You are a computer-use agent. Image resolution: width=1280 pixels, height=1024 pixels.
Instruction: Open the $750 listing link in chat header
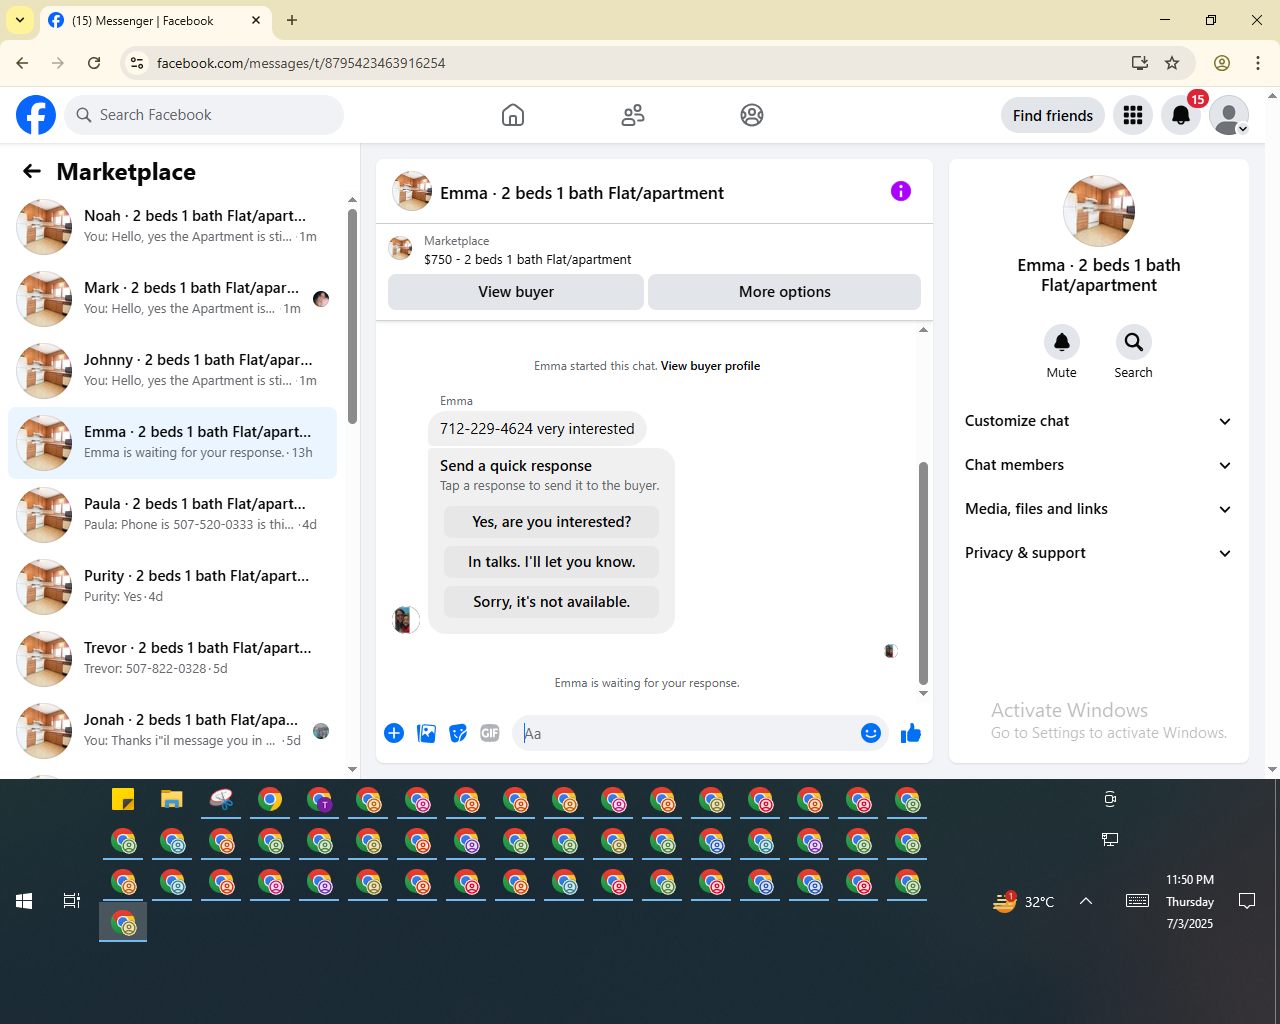[x=528, y=259]
